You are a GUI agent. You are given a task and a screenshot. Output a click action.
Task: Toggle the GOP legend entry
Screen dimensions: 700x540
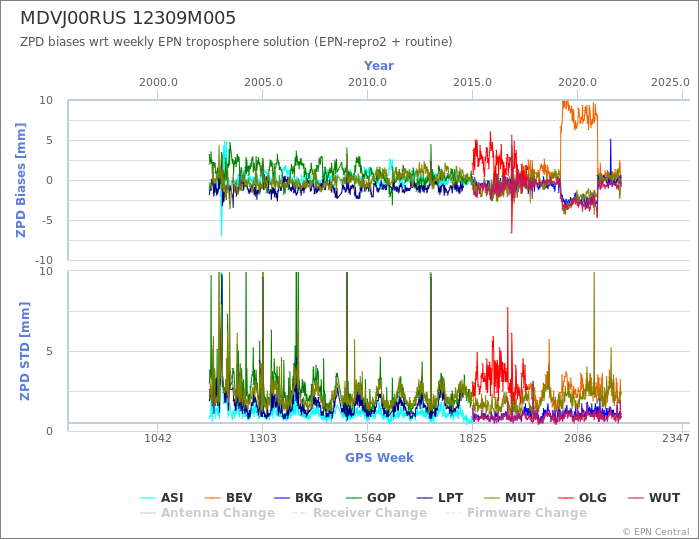371,498
